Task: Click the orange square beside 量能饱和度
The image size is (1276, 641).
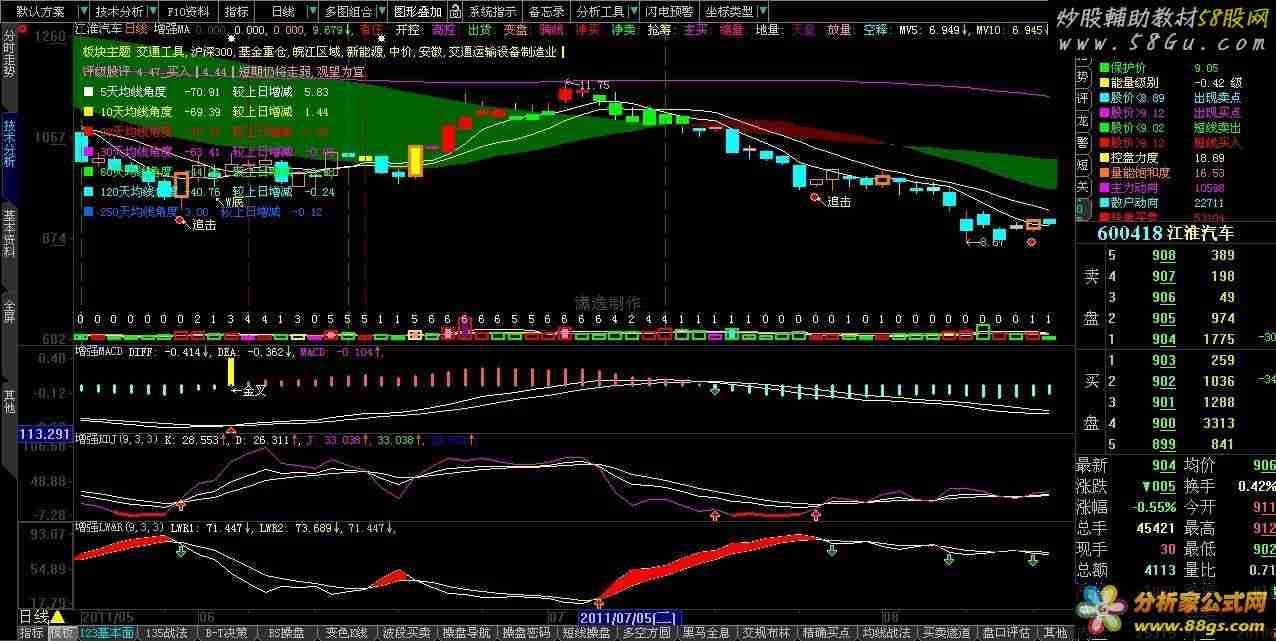Action: (x=1103, y=173)
